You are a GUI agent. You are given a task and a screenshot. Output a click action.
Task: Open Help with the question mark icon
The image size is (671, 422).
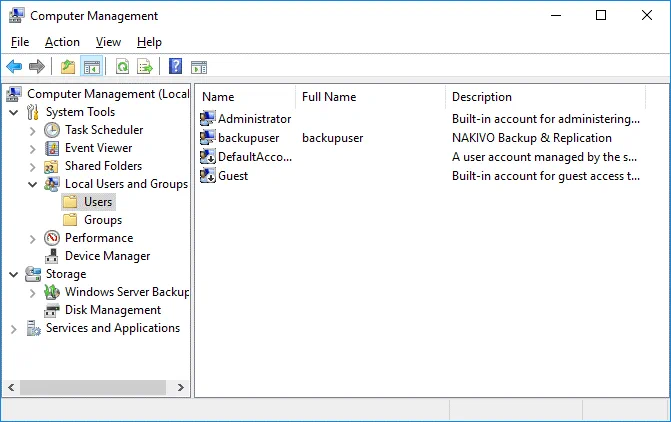click(175, 67)
